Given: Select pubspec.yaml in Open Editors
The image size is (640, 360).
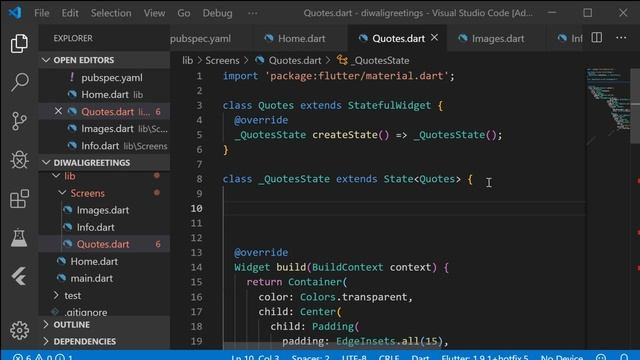Looking at the screenshot, I should [112, 78].
